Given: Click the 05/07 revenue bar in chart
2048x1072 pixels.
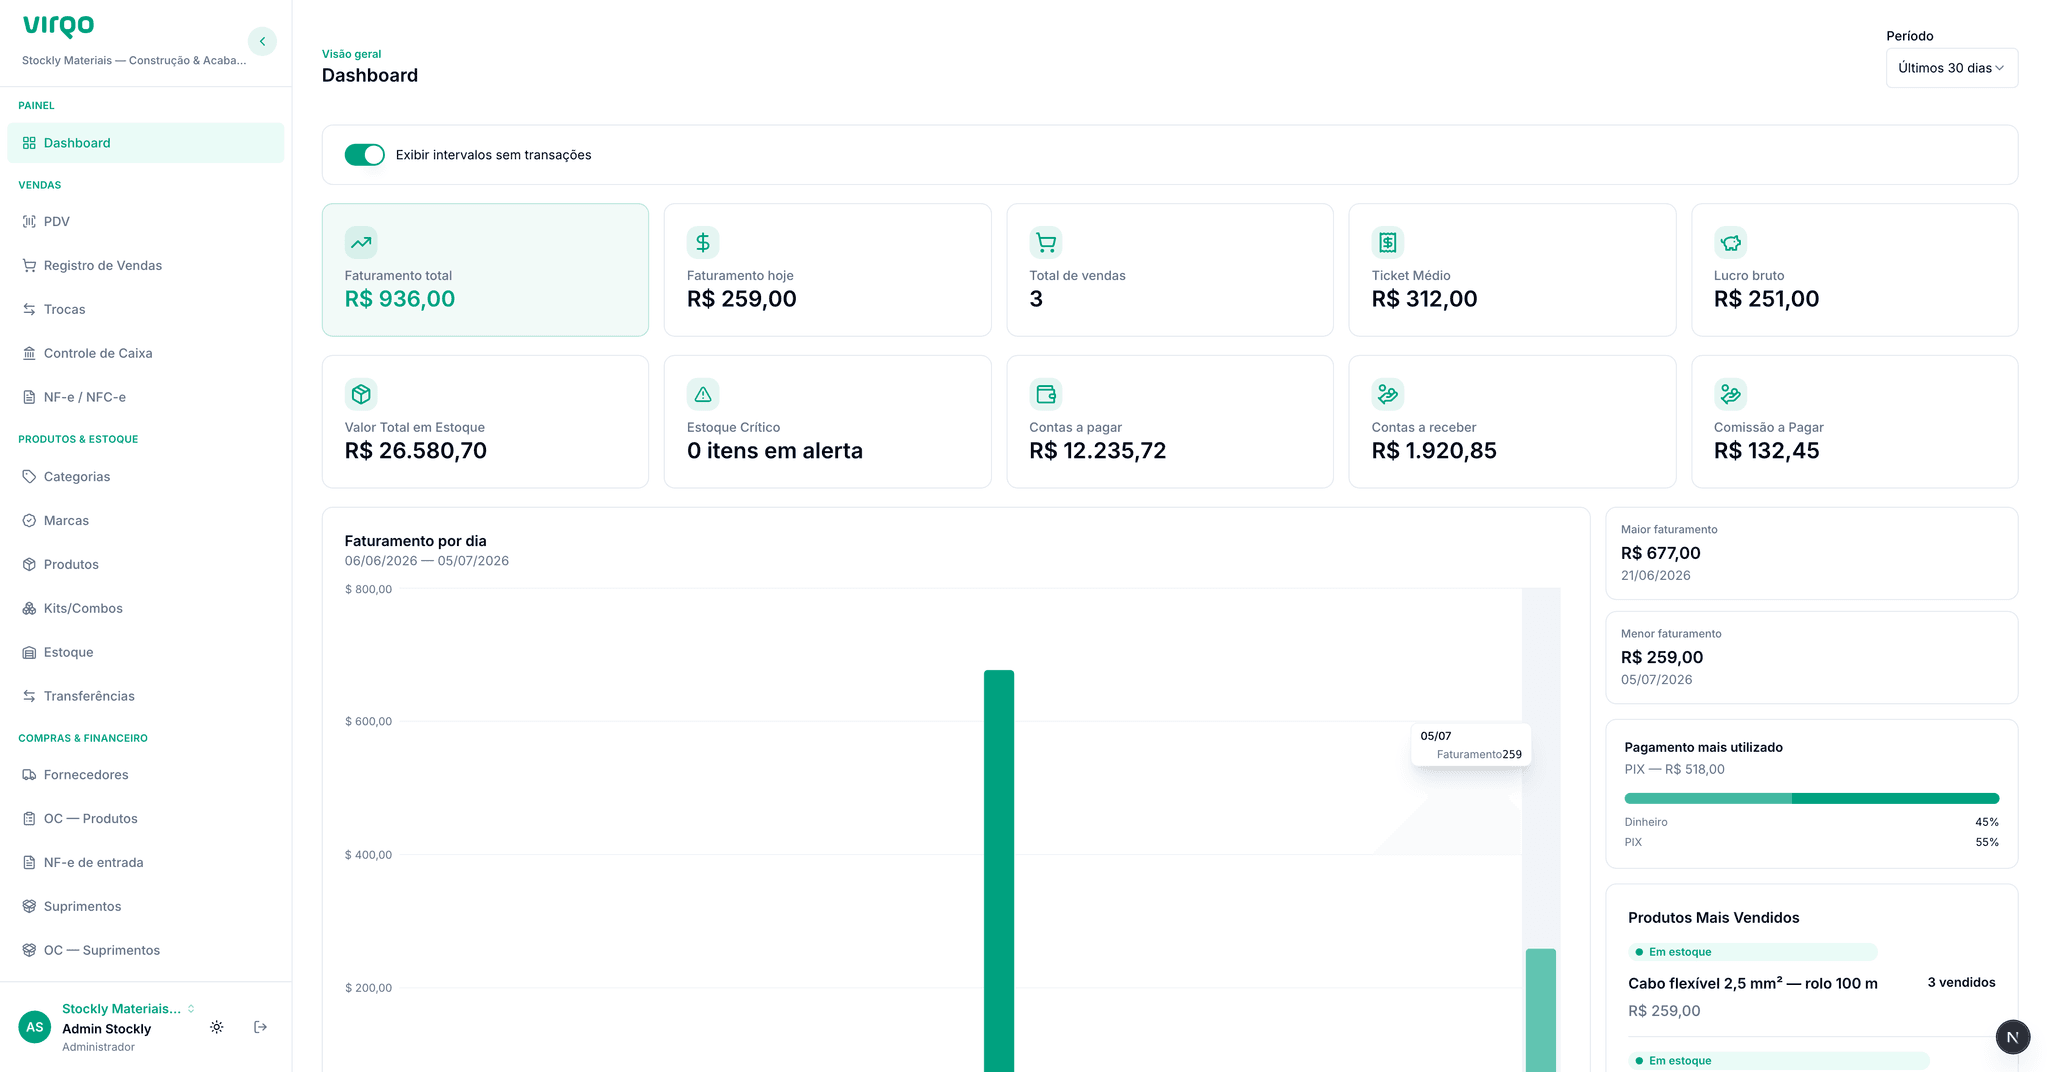Looking at the screenshot, I should (x=1541, y=1010).
